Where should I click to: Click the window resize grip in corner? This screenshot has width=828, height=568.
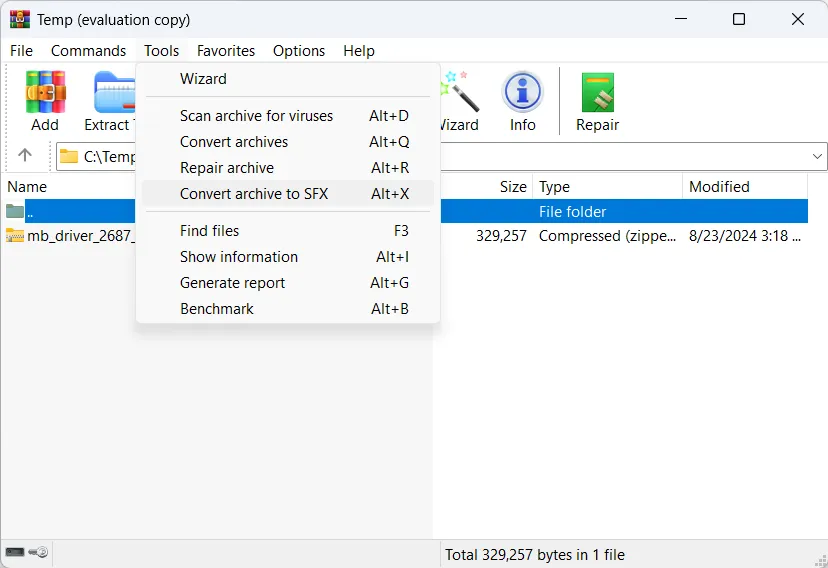(x=821, y=561)
